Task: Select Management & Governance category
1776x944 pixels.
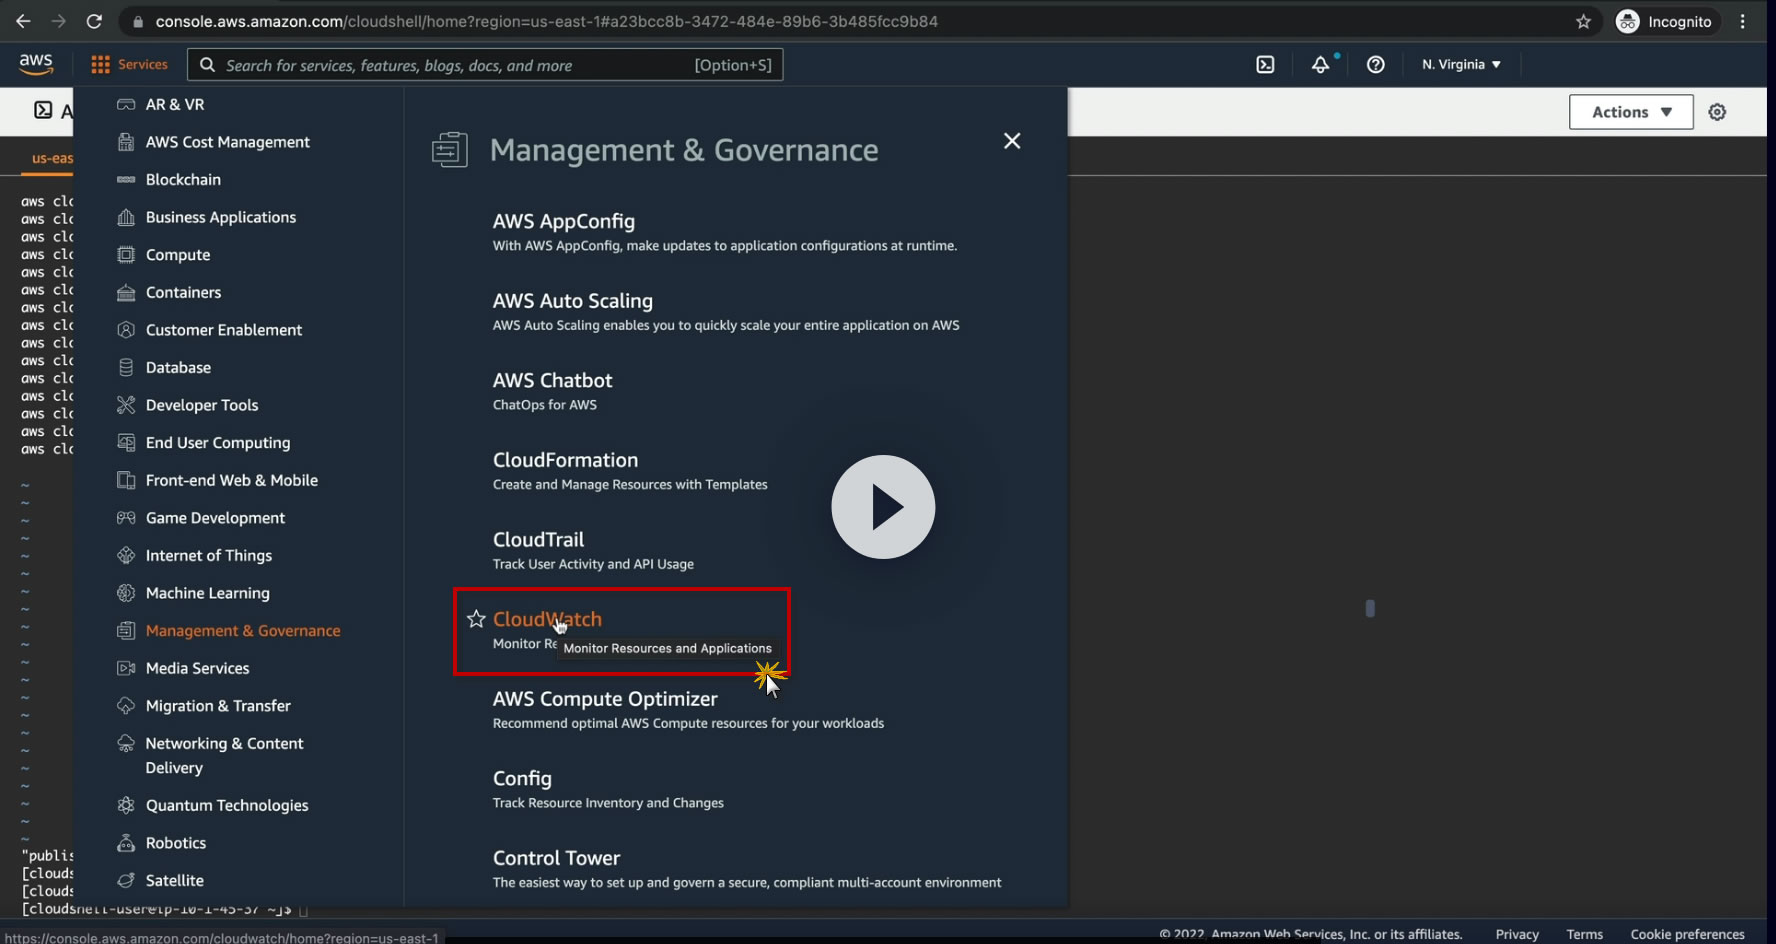Action: click(243, 631)
